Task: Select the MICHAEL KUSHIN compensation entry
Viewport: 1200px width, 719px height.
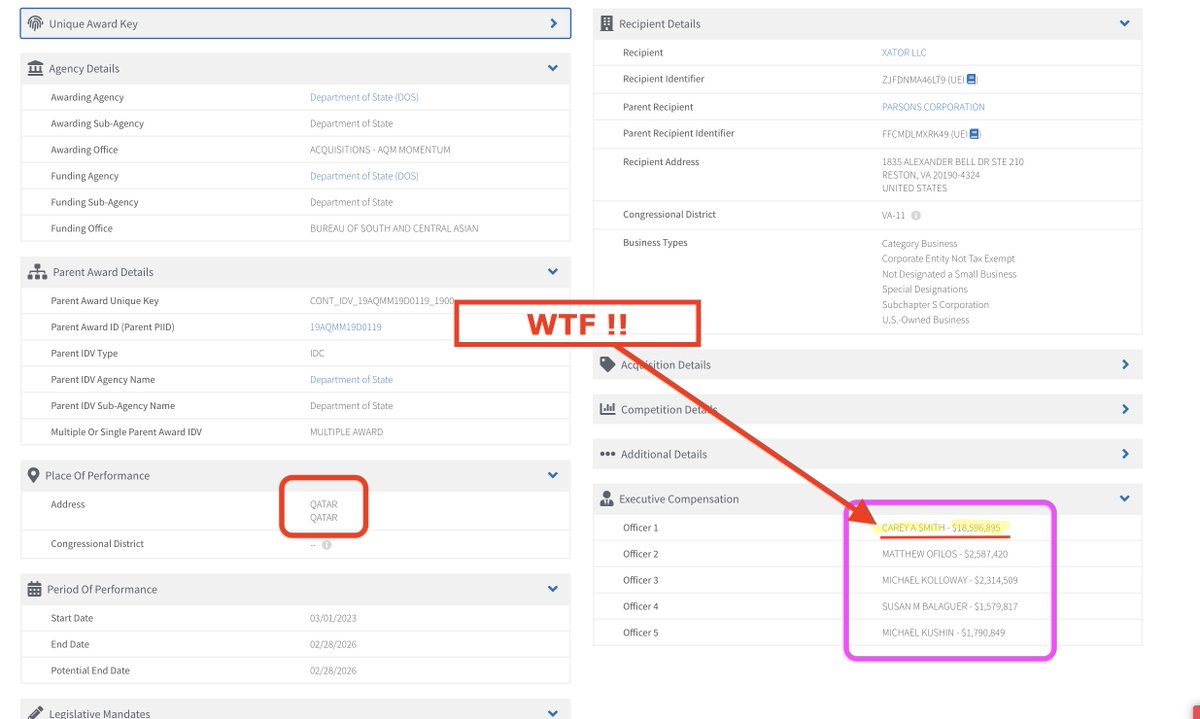Action: [x=944, y=632]
